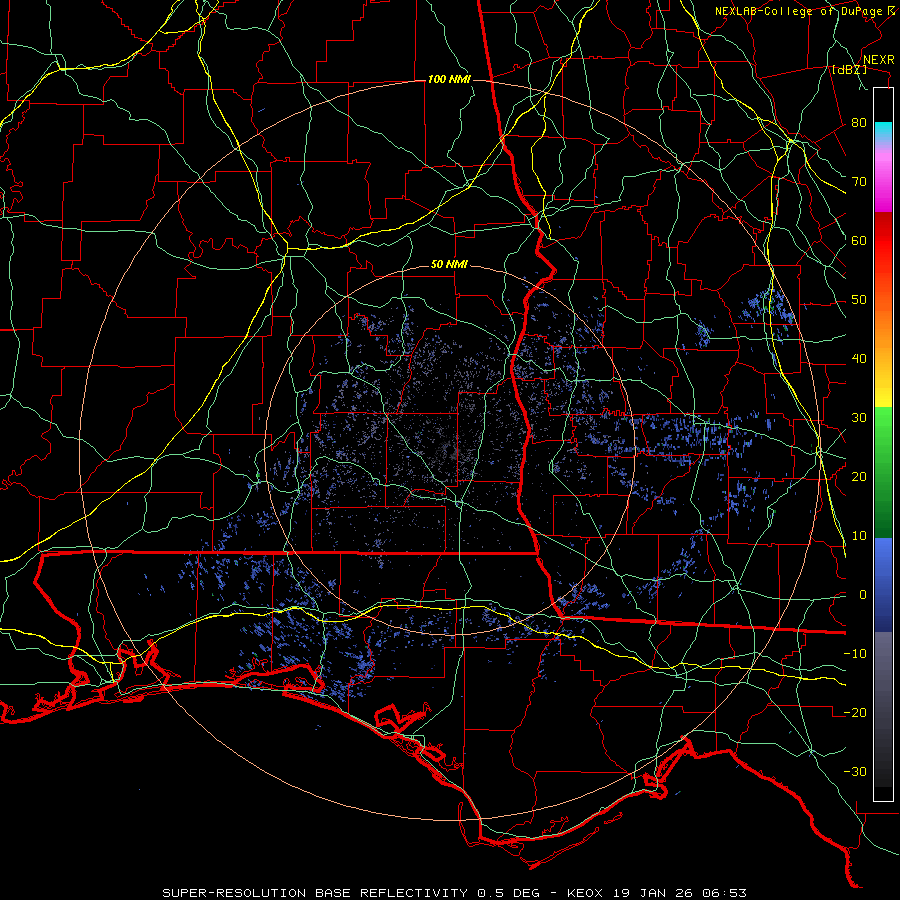This screenshot has height=900, width=900.
Task: Click the 60 value on dBZ scale
Action: pos(859,241)
